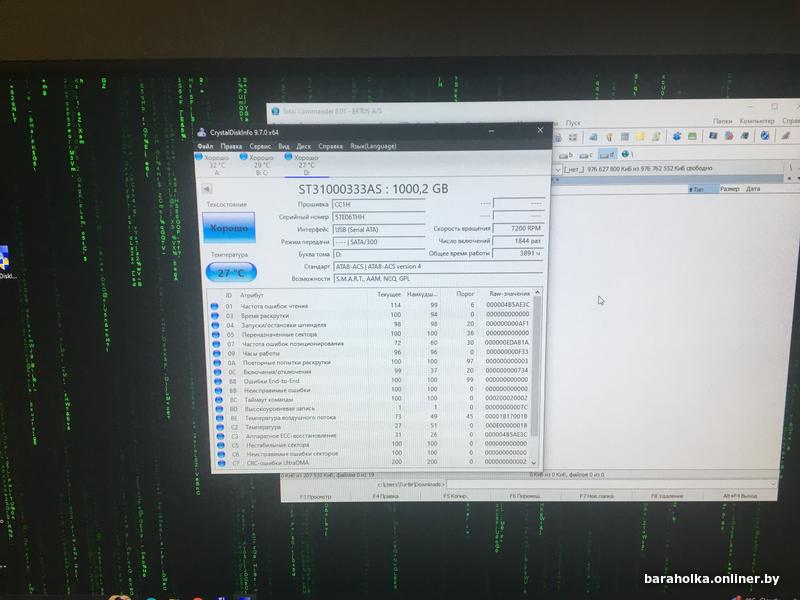The height and width of the screenshot is (600, 800).
Task: Click the power-on hours field 3891 ч
Action: point(518,253)
